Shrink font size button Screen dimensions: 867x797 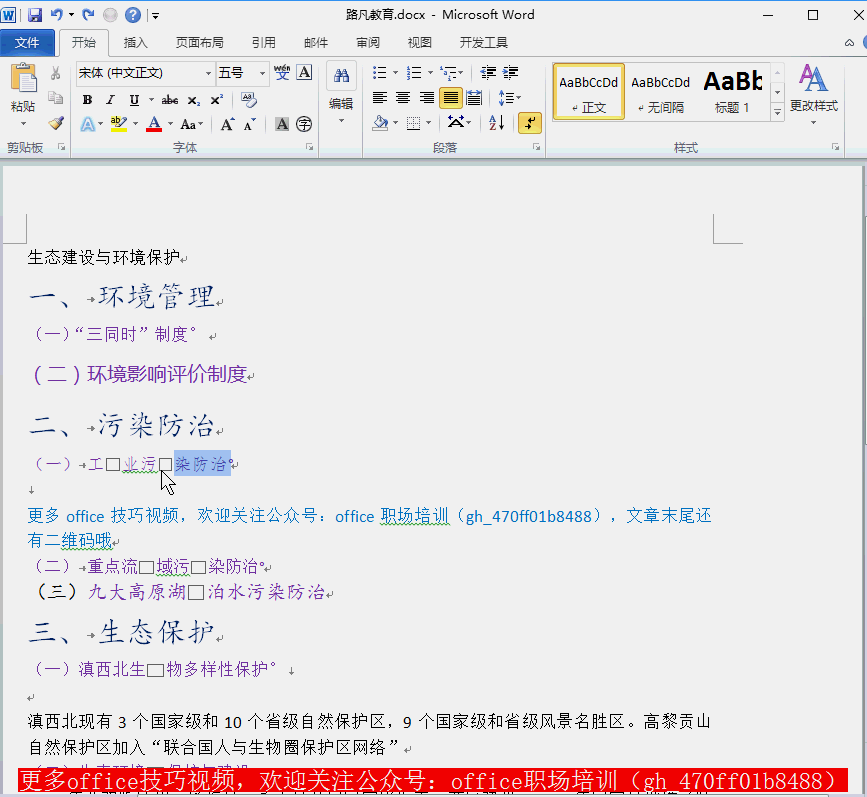249,124
